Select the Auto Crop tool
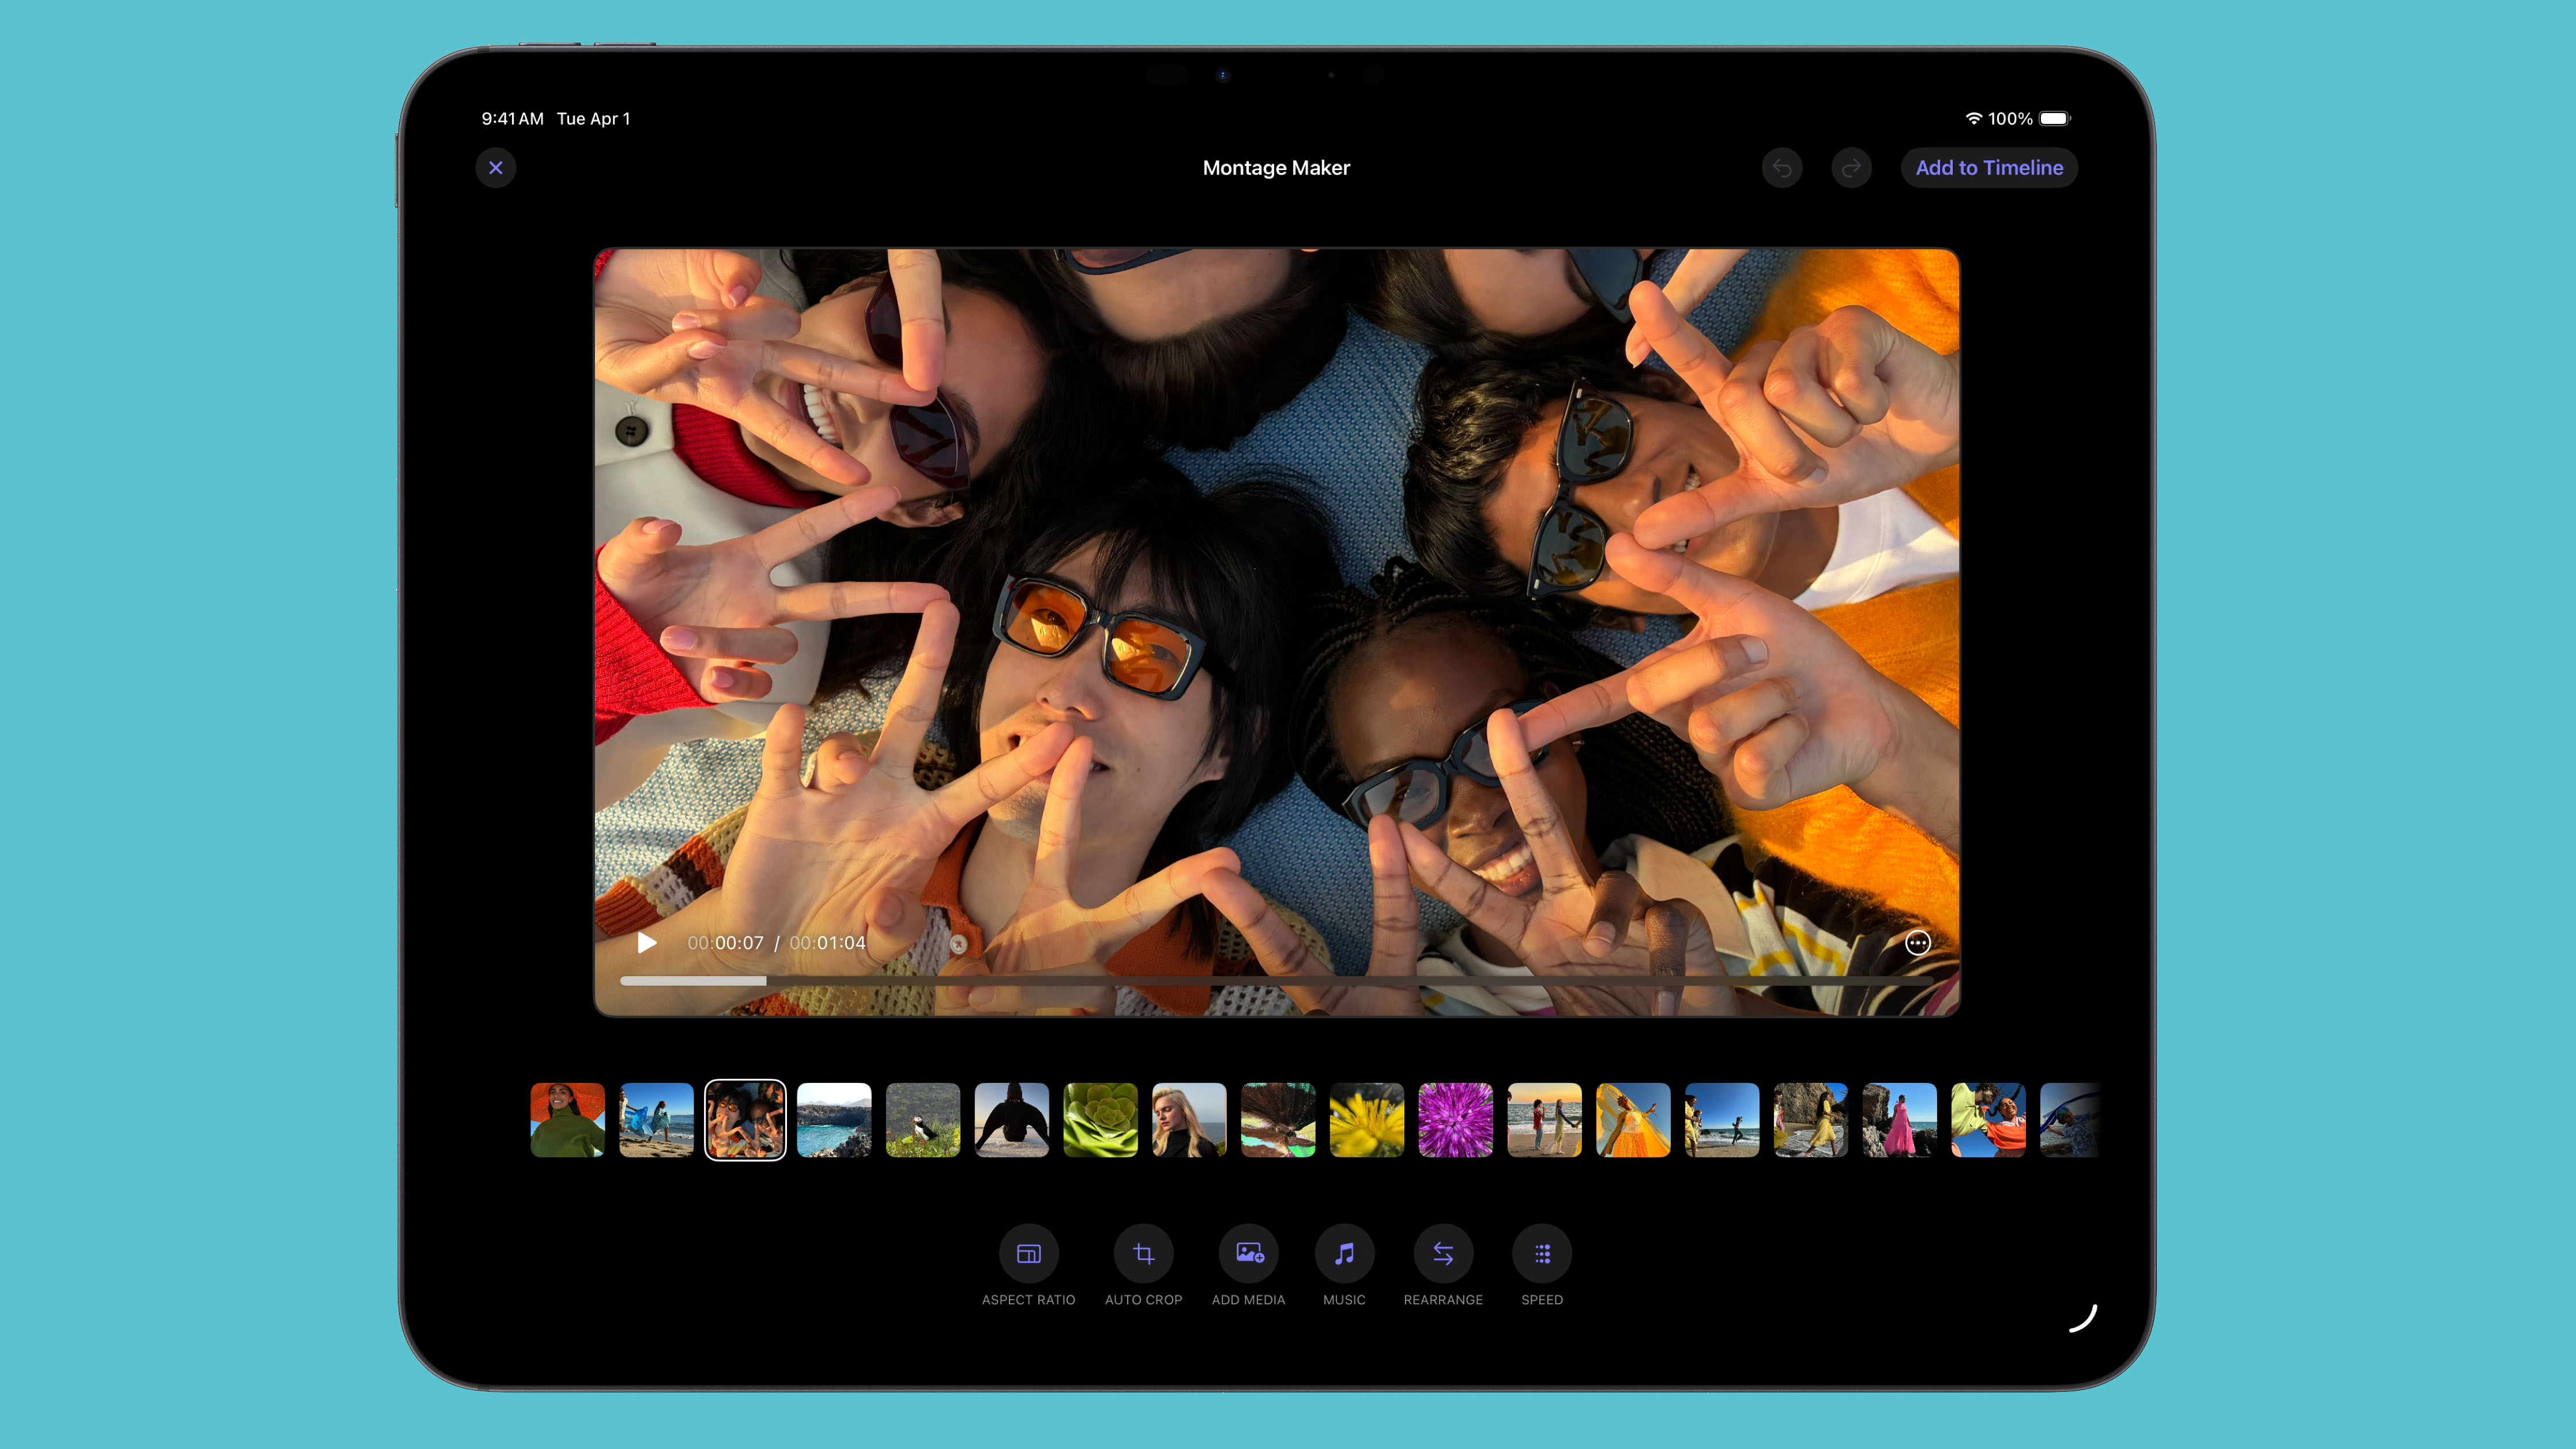This screenshot has width=2576, height=1449. (1143, 1253)
